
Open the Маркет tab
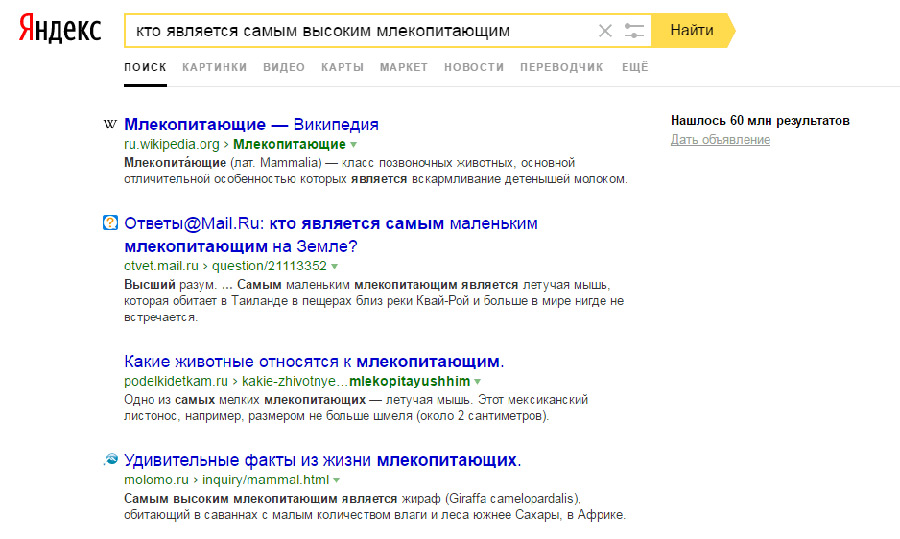404,67
